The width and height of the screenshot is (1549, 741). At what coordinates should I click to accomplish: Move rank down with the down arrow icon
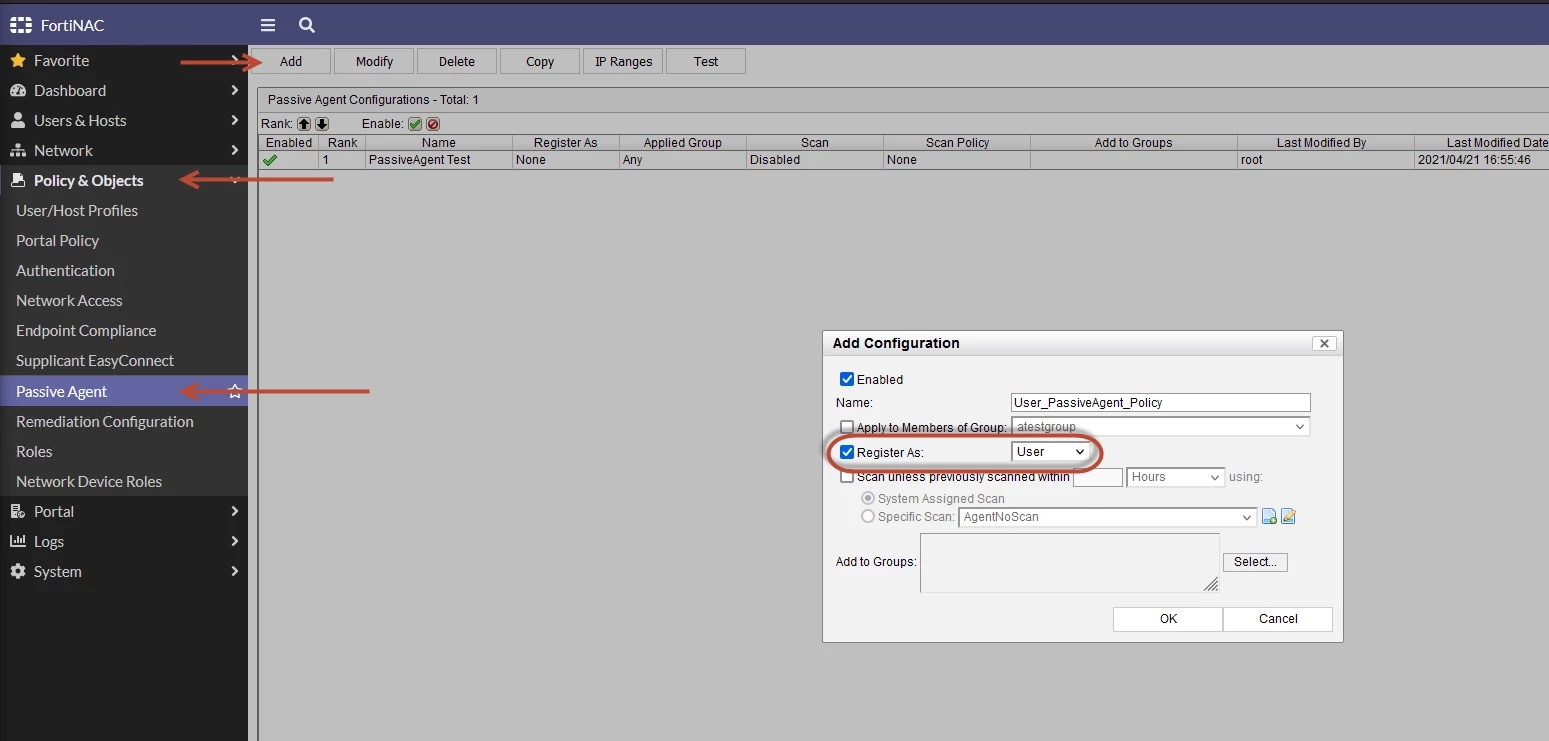point(322,124)
